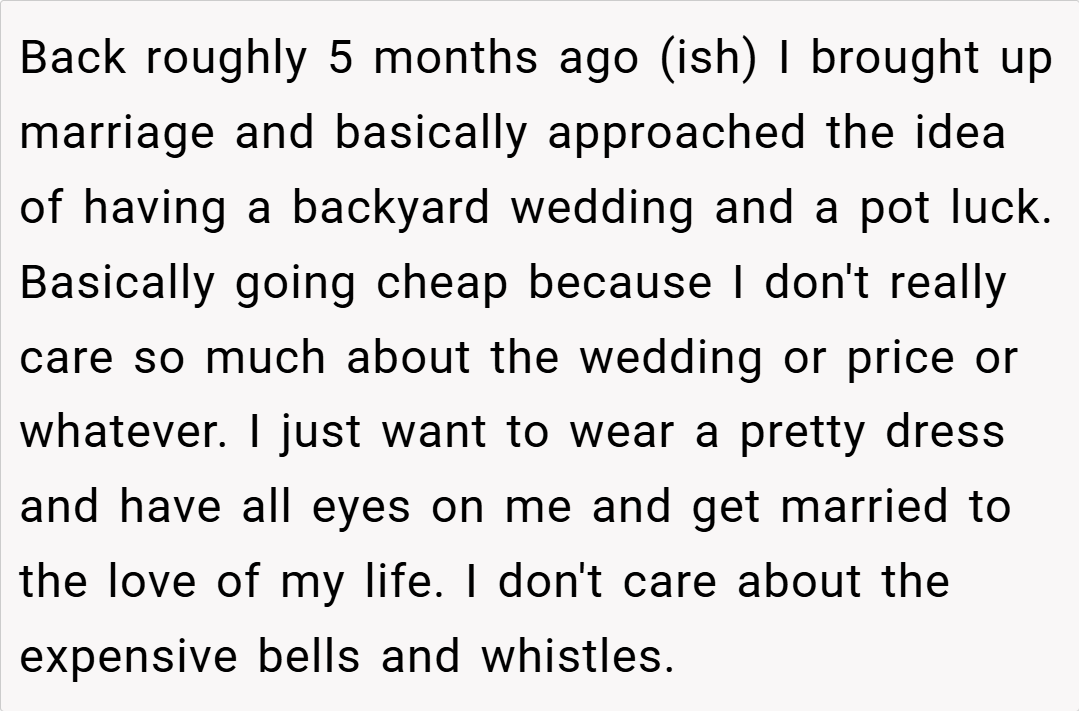Click the word "whistles" ending the paragraph
This screenshot has height=711, width=1079.
click(576, 657)
